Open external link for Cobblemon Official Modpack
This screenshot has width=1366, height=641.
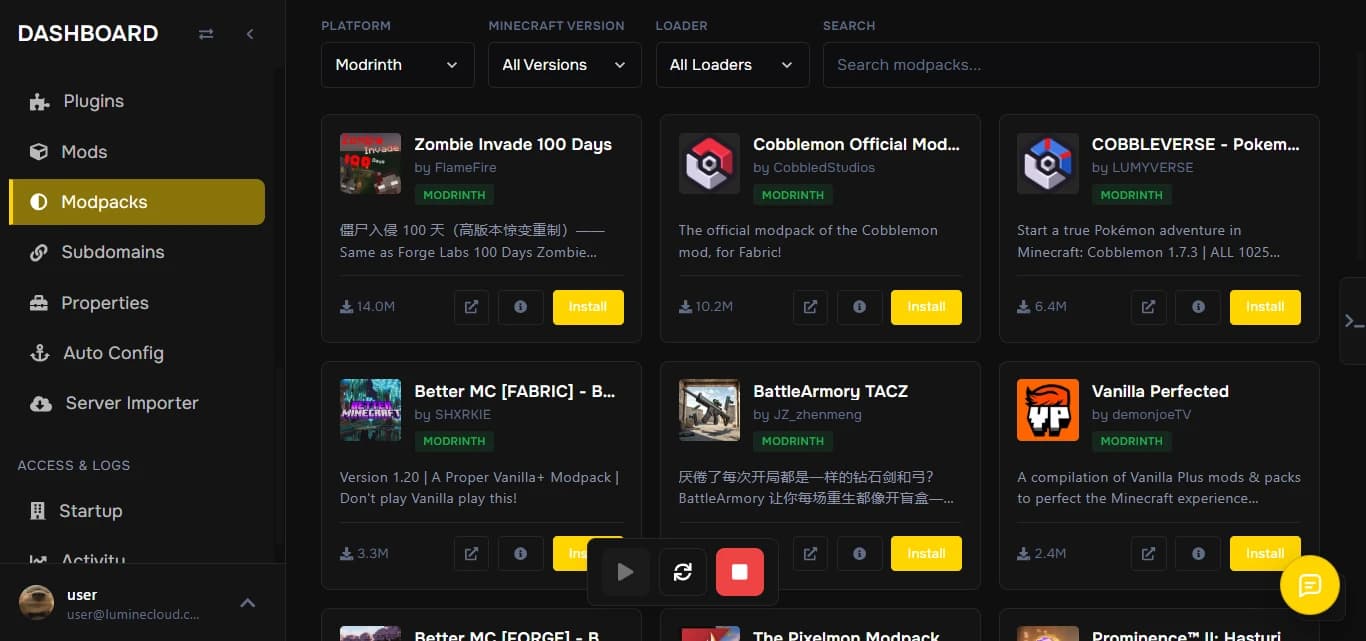(x=810, y=307)
